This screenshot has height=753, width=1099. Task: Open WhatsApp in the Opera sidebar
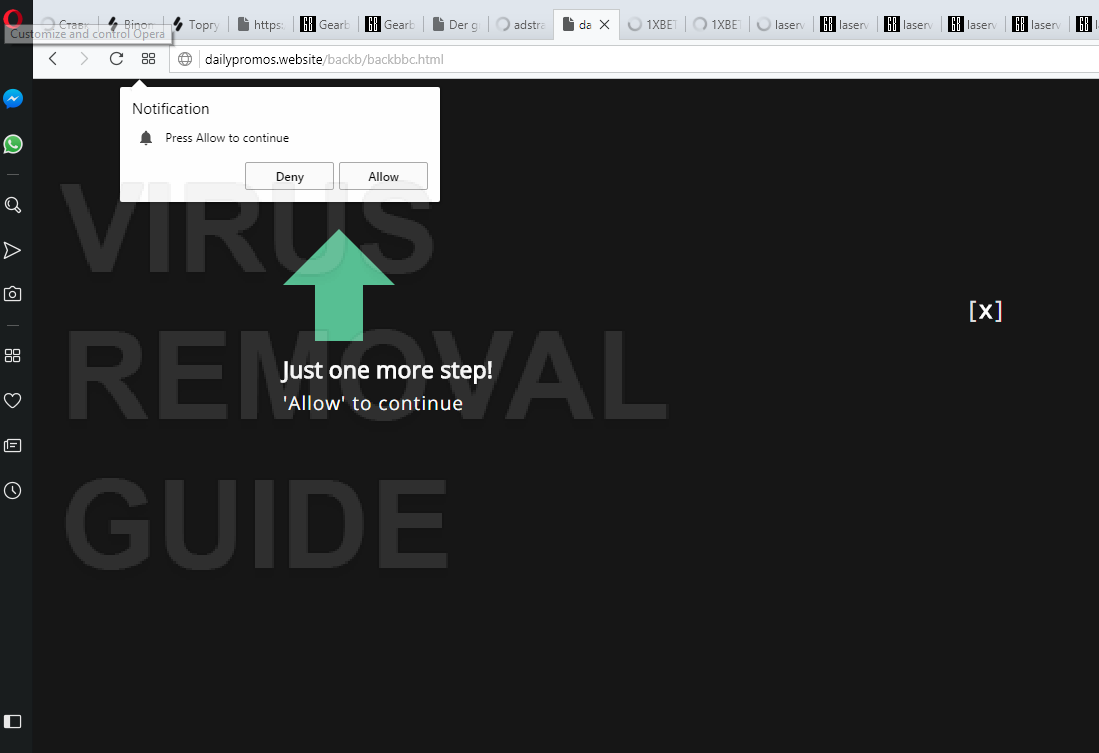[13, 144]
